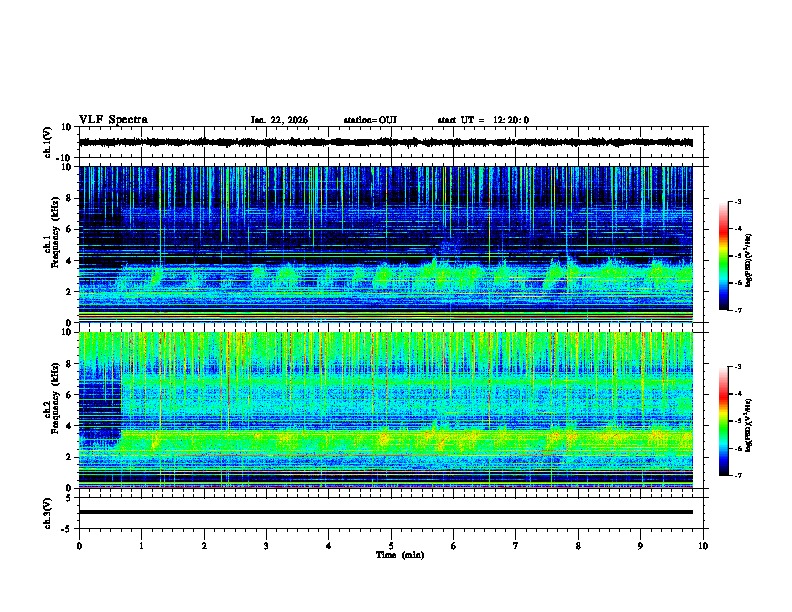Click the ch.3(V) axis label
Viewport: 792px width, 612px height.
point(48,513)
